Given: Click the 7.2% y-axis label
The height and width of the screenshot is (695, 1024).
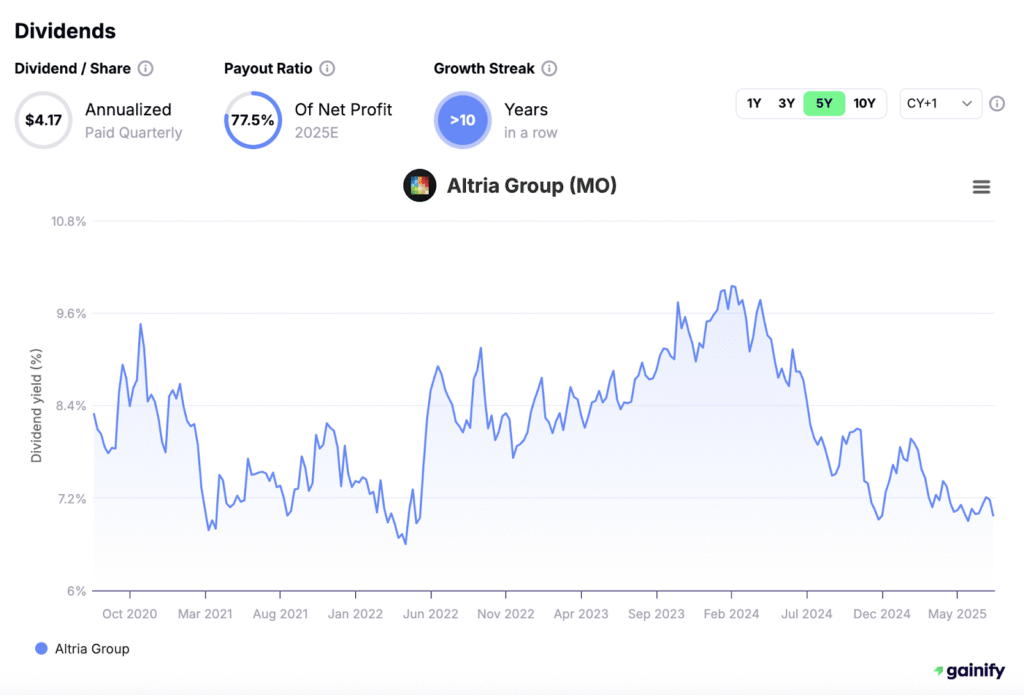Looking at the screenshot, I should [x=72, y=499].
